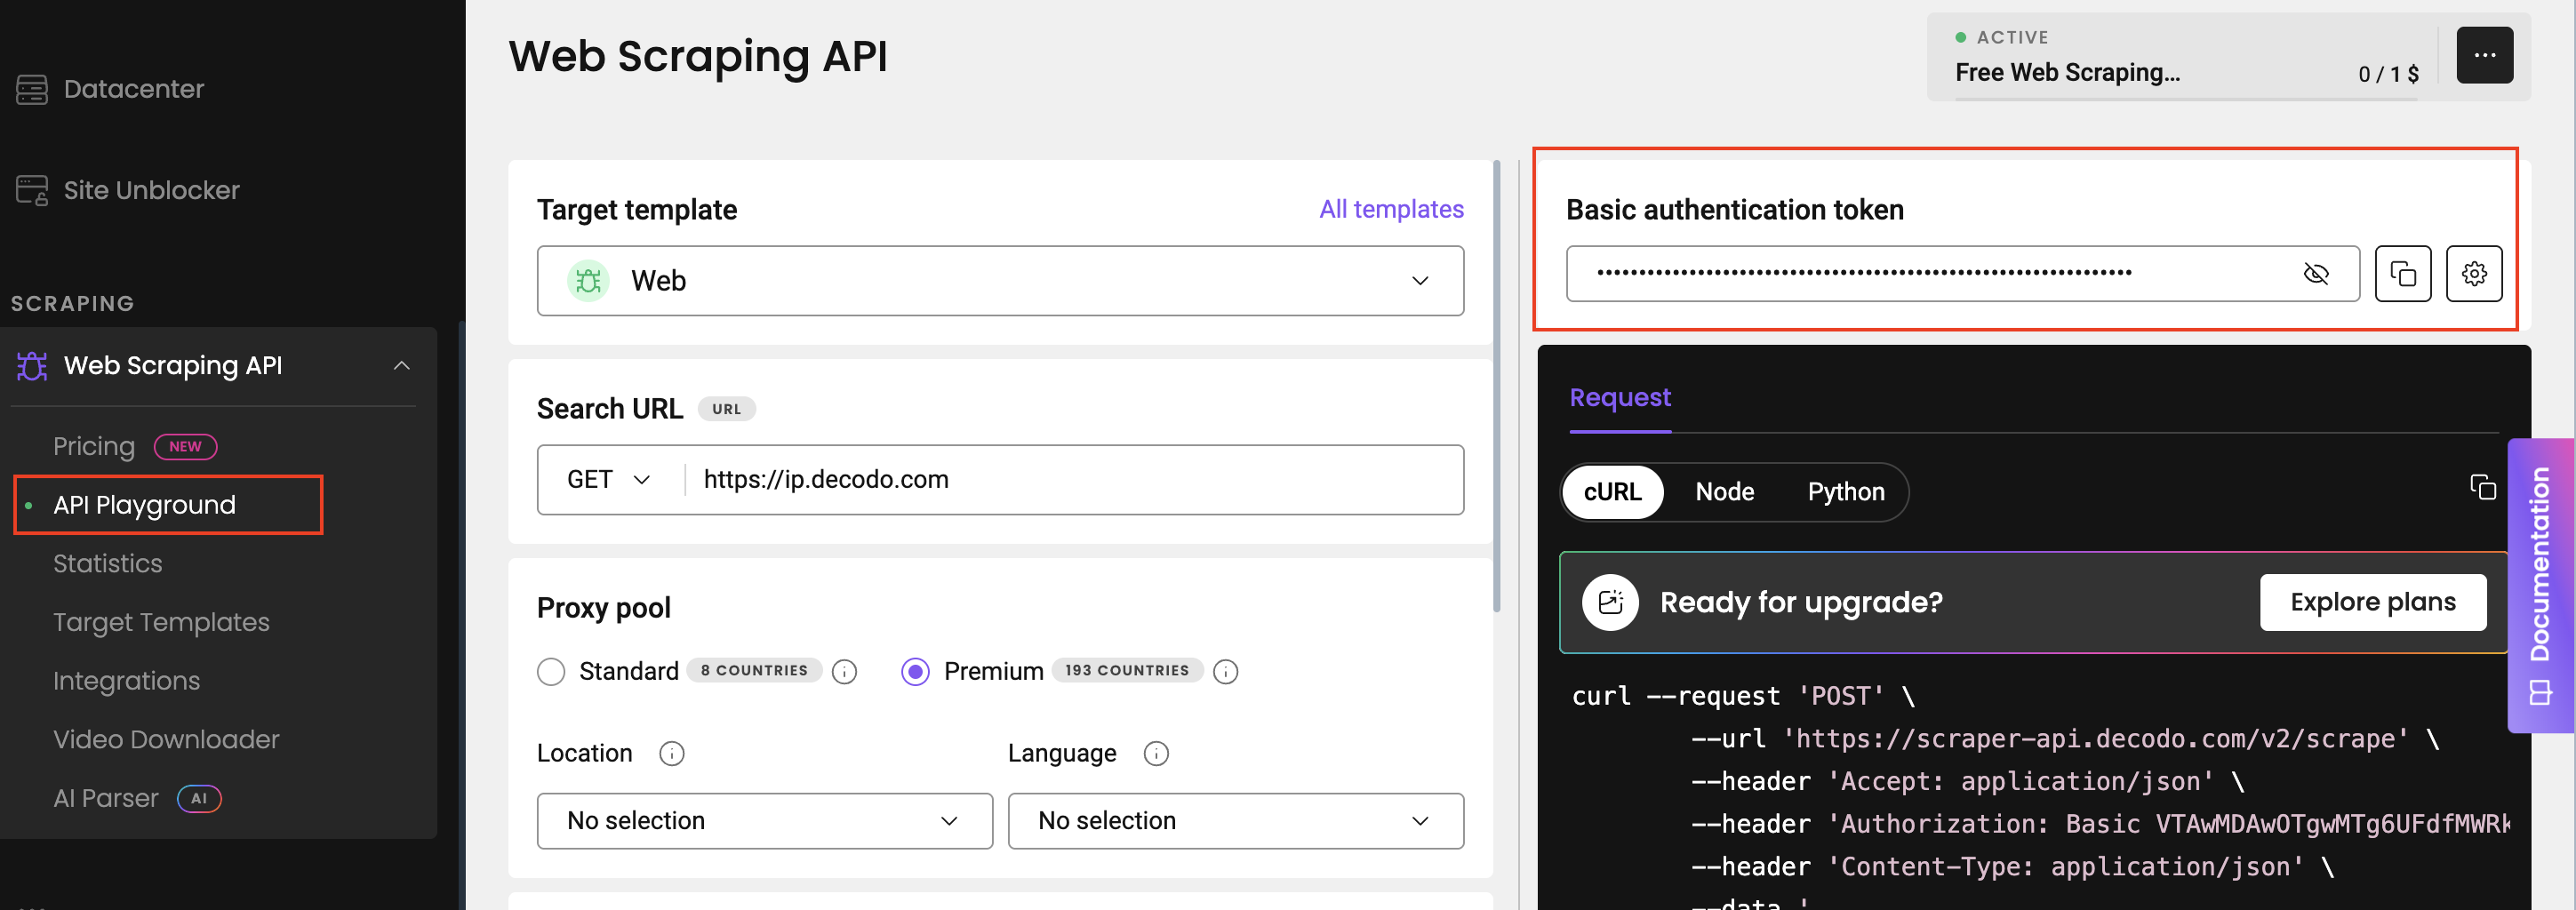Click the Datacenter server icon

(32, 89)
